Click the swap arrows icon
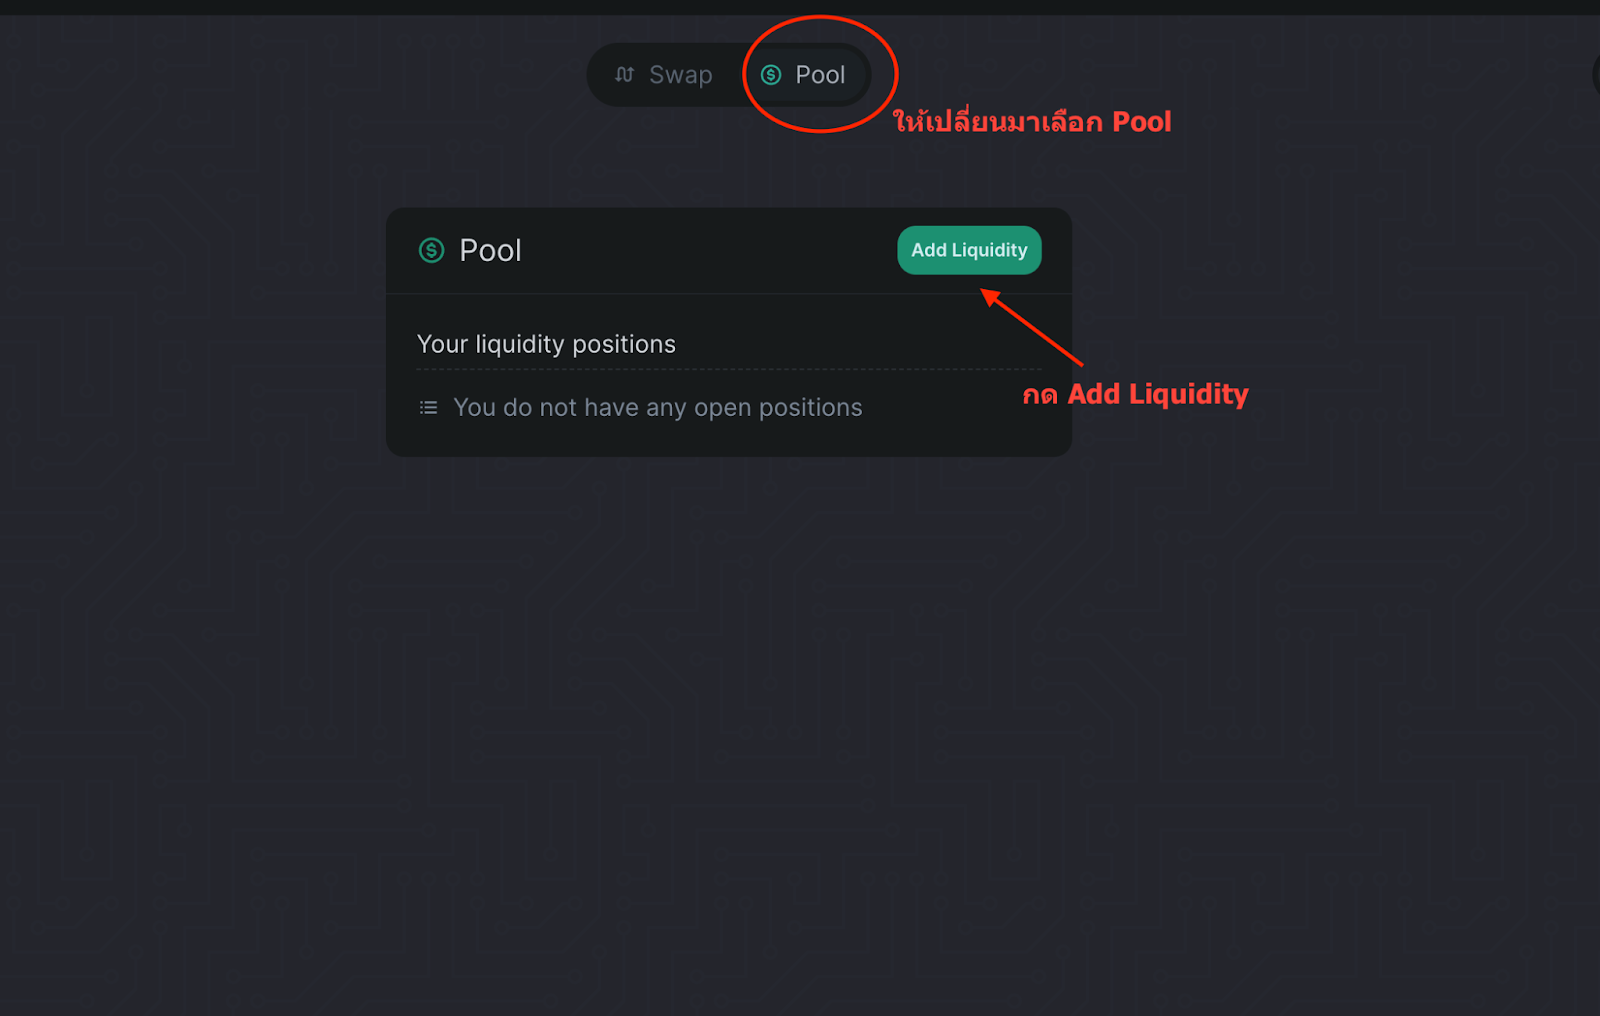 point(625,75)
